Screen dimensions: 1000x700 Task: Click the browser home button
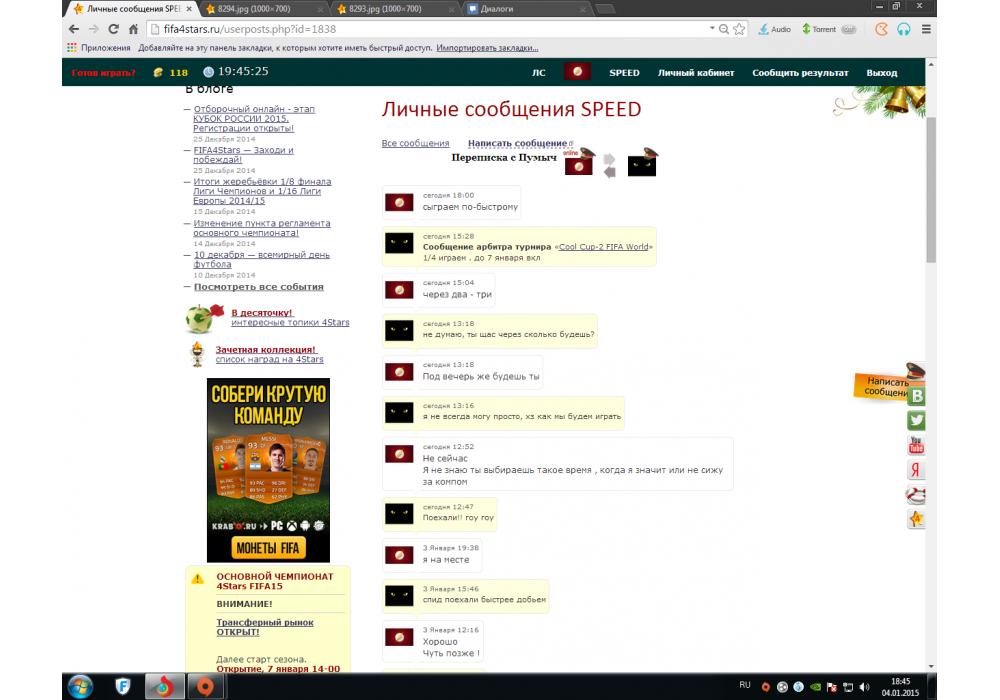click(x=133, y=29)
